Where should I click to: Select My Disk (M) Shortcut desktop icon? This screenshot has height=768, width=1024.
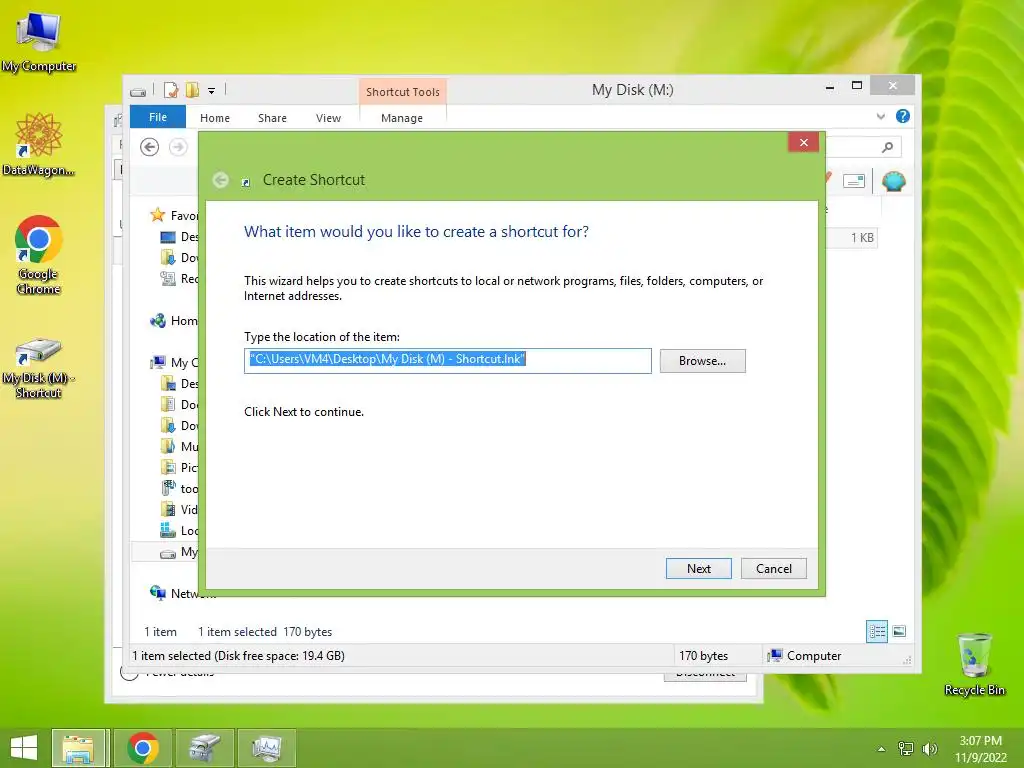click(39, 368)
